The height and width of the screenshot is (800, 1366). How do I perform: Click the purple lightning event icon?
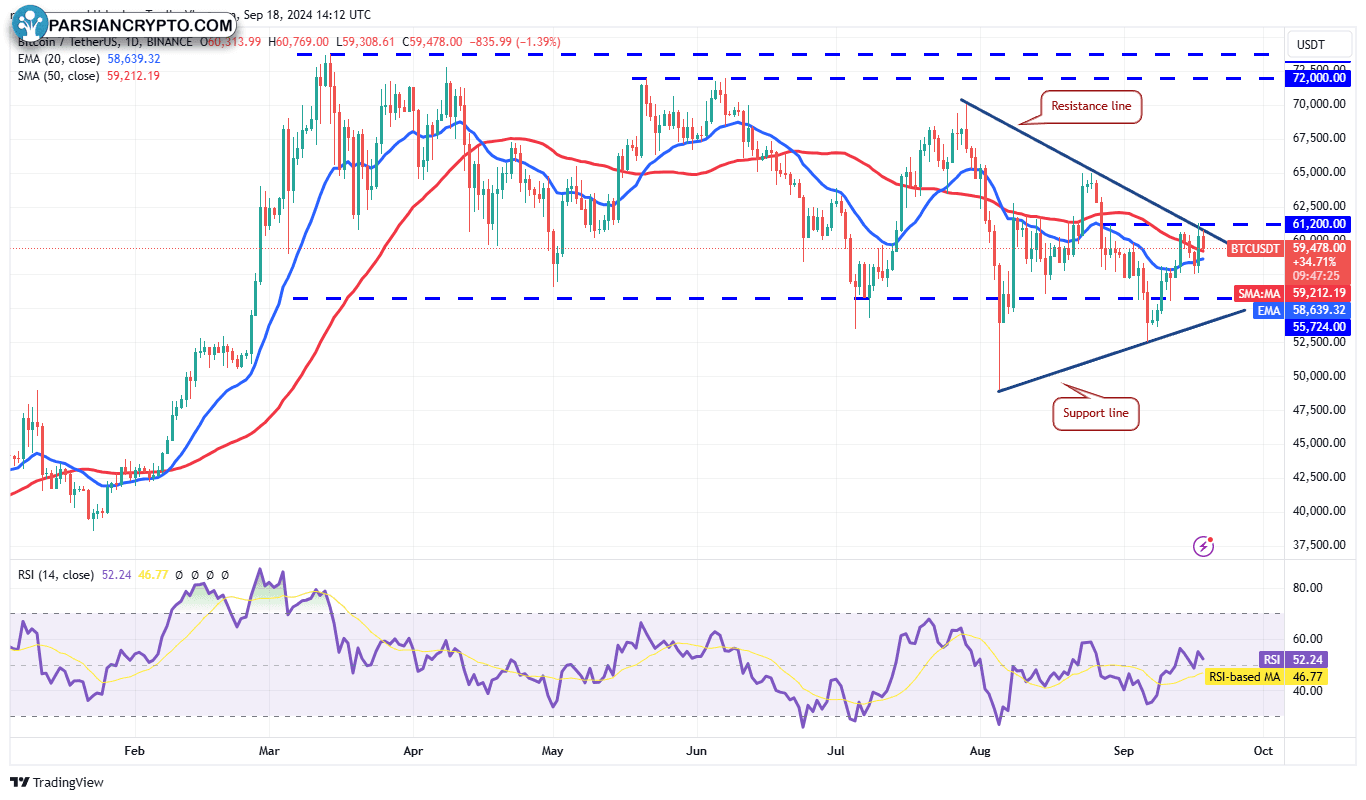pos(1204,546)
